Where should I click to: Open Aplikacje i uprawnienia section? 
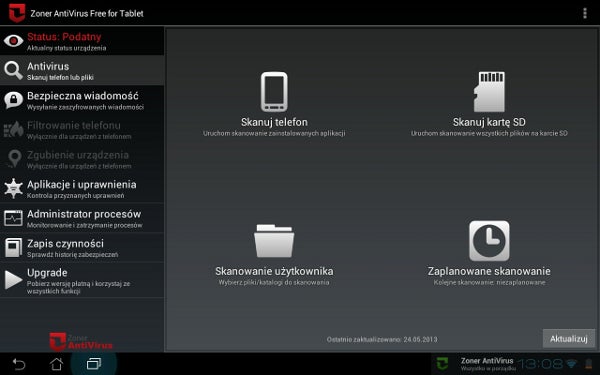[x=82, y=188]
